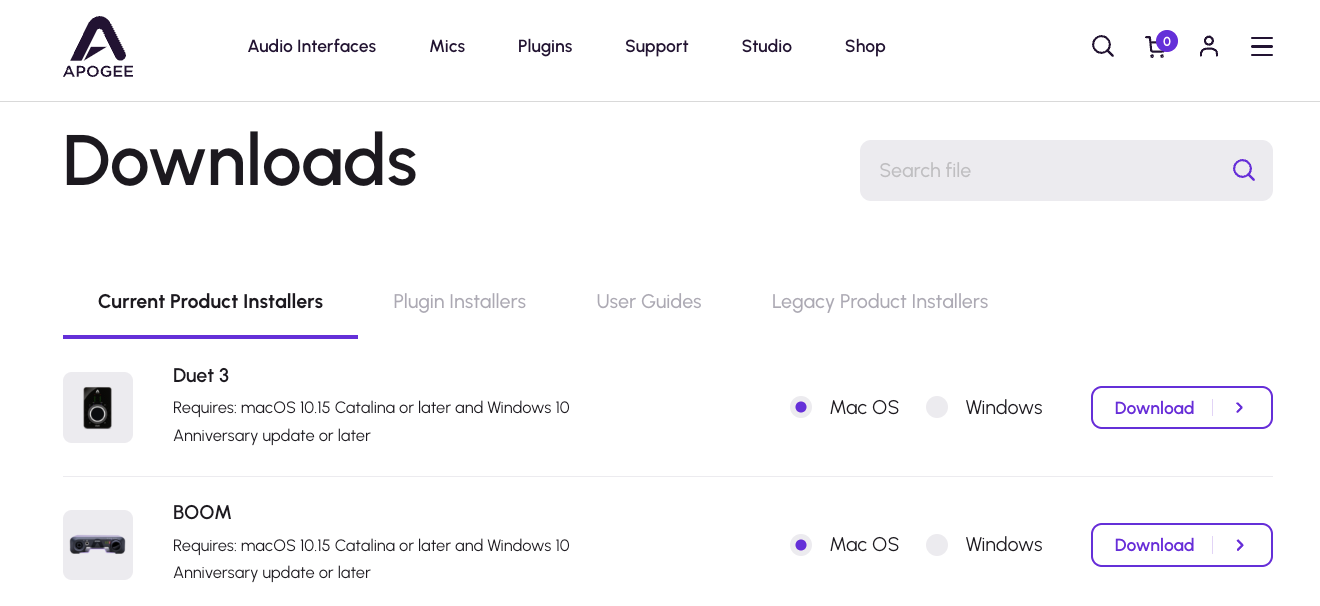This screenshot has height=606, width=1320.
Task: Open the Plugins menu
Action: (x=545, y=46)
